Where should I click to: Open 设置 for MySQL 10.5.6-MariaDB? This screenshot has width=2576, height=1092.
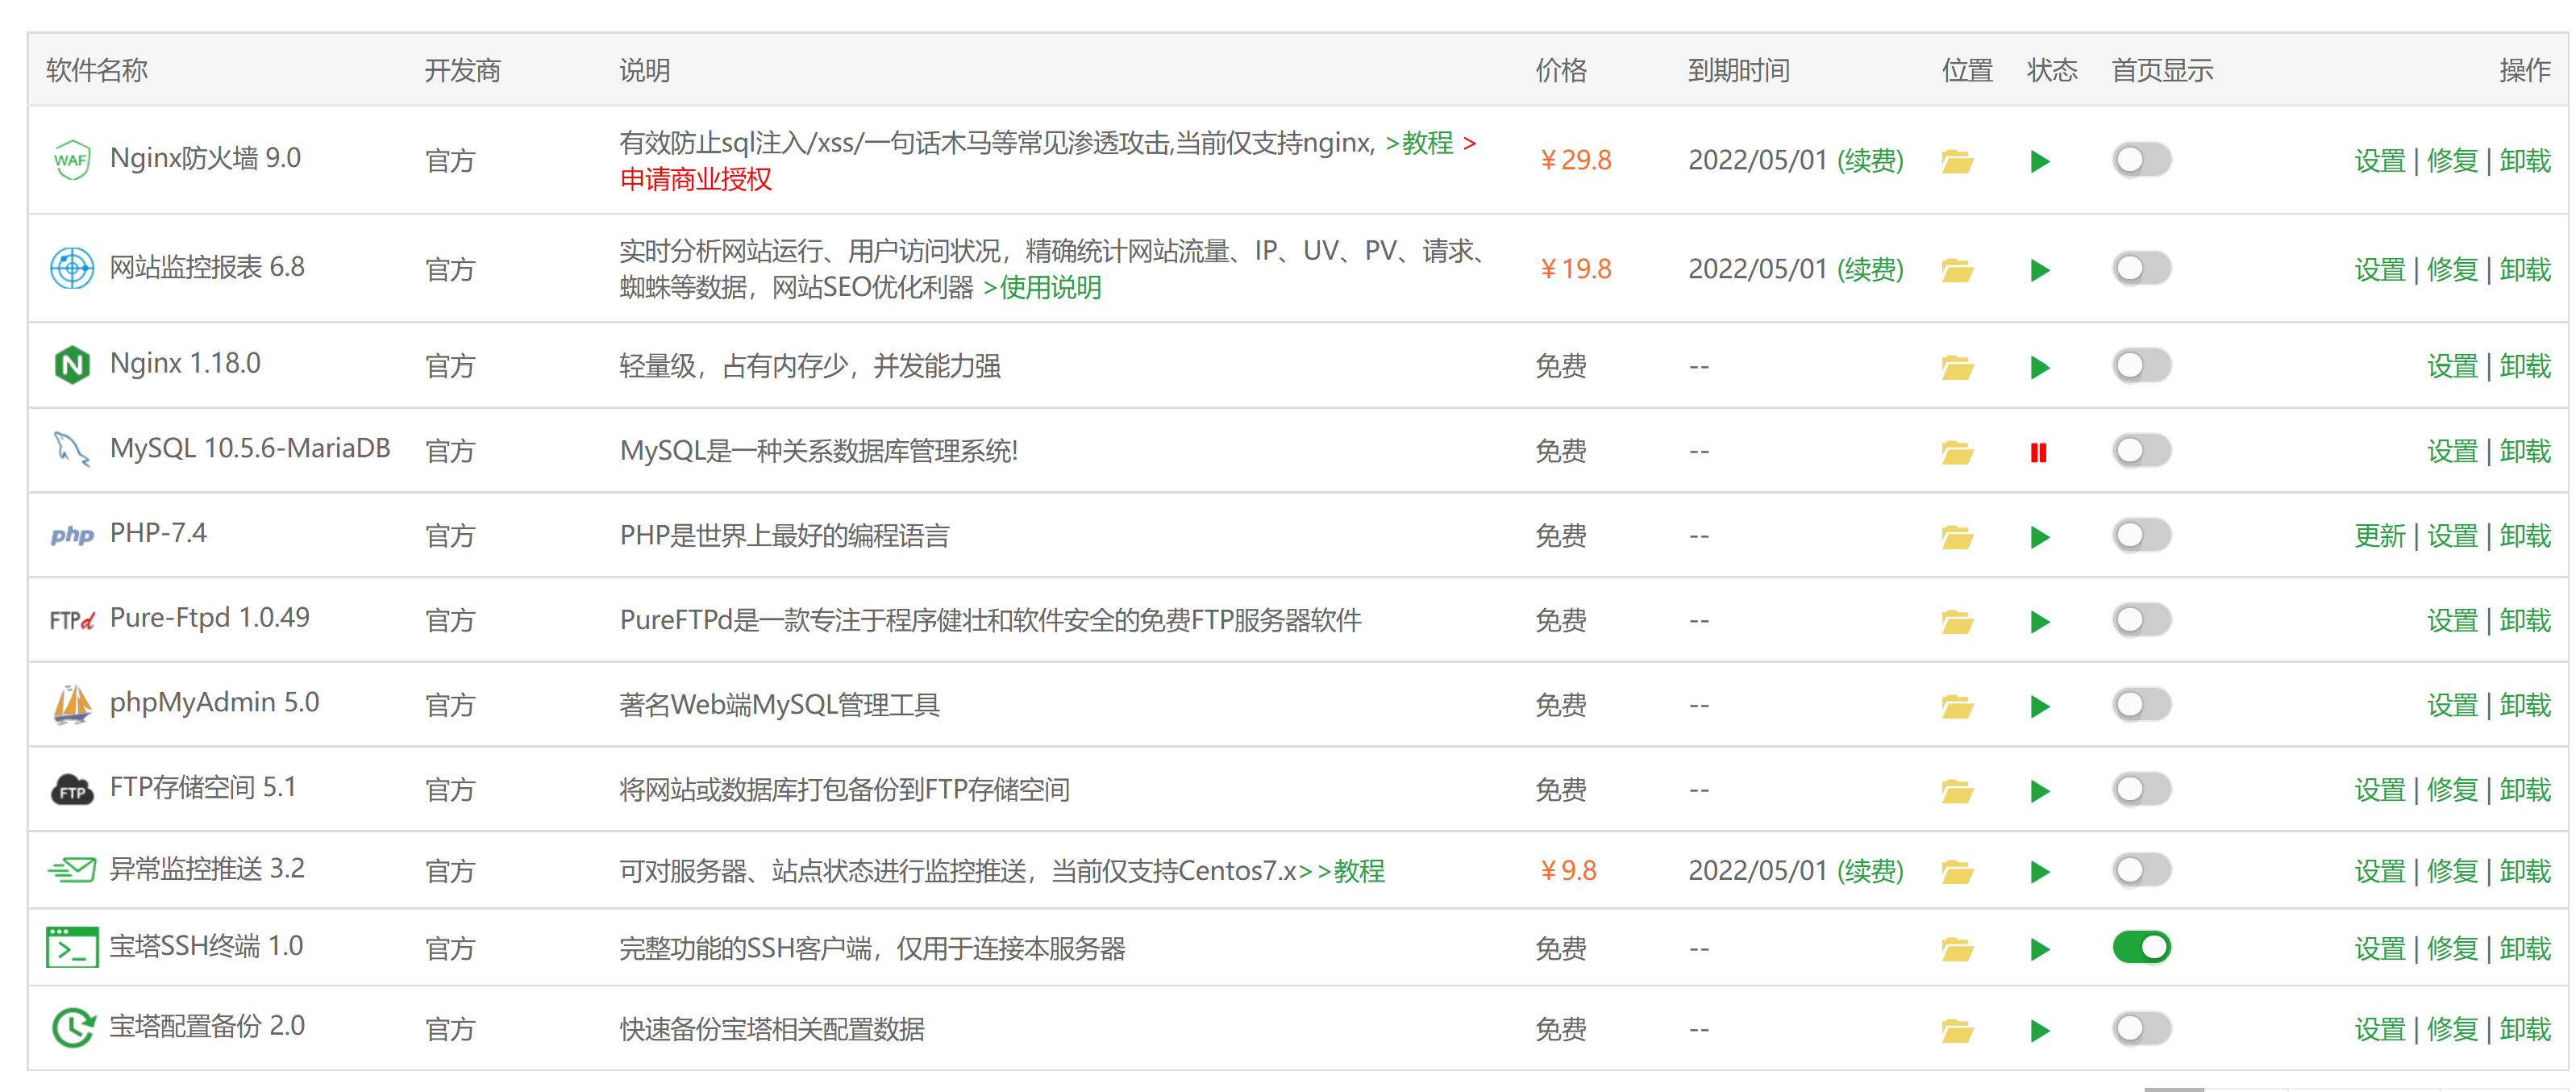[2452, 452]
